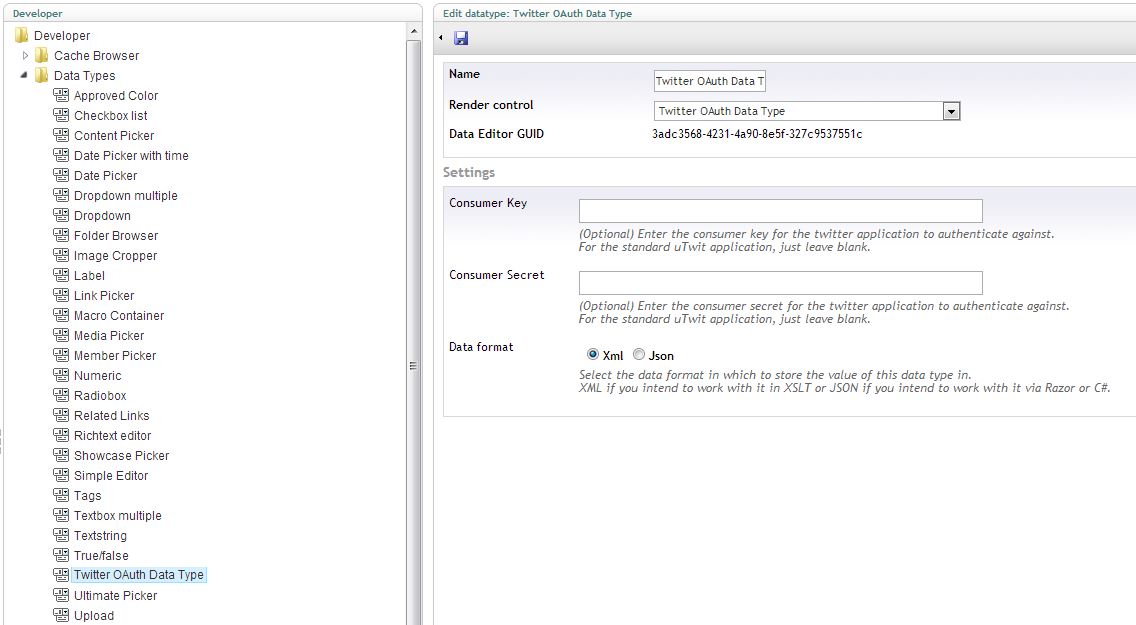1136x625 pixels.
Task: Click the Cache Browser folder icon
Action: [x=42, y=56]
